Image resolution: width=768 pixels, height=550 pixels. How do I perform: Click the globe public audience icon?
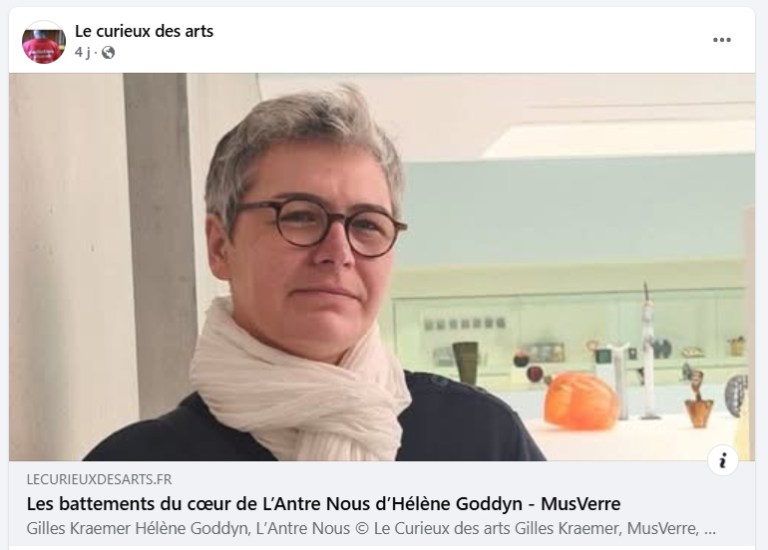pyautogui.click(x=108, y=52)
